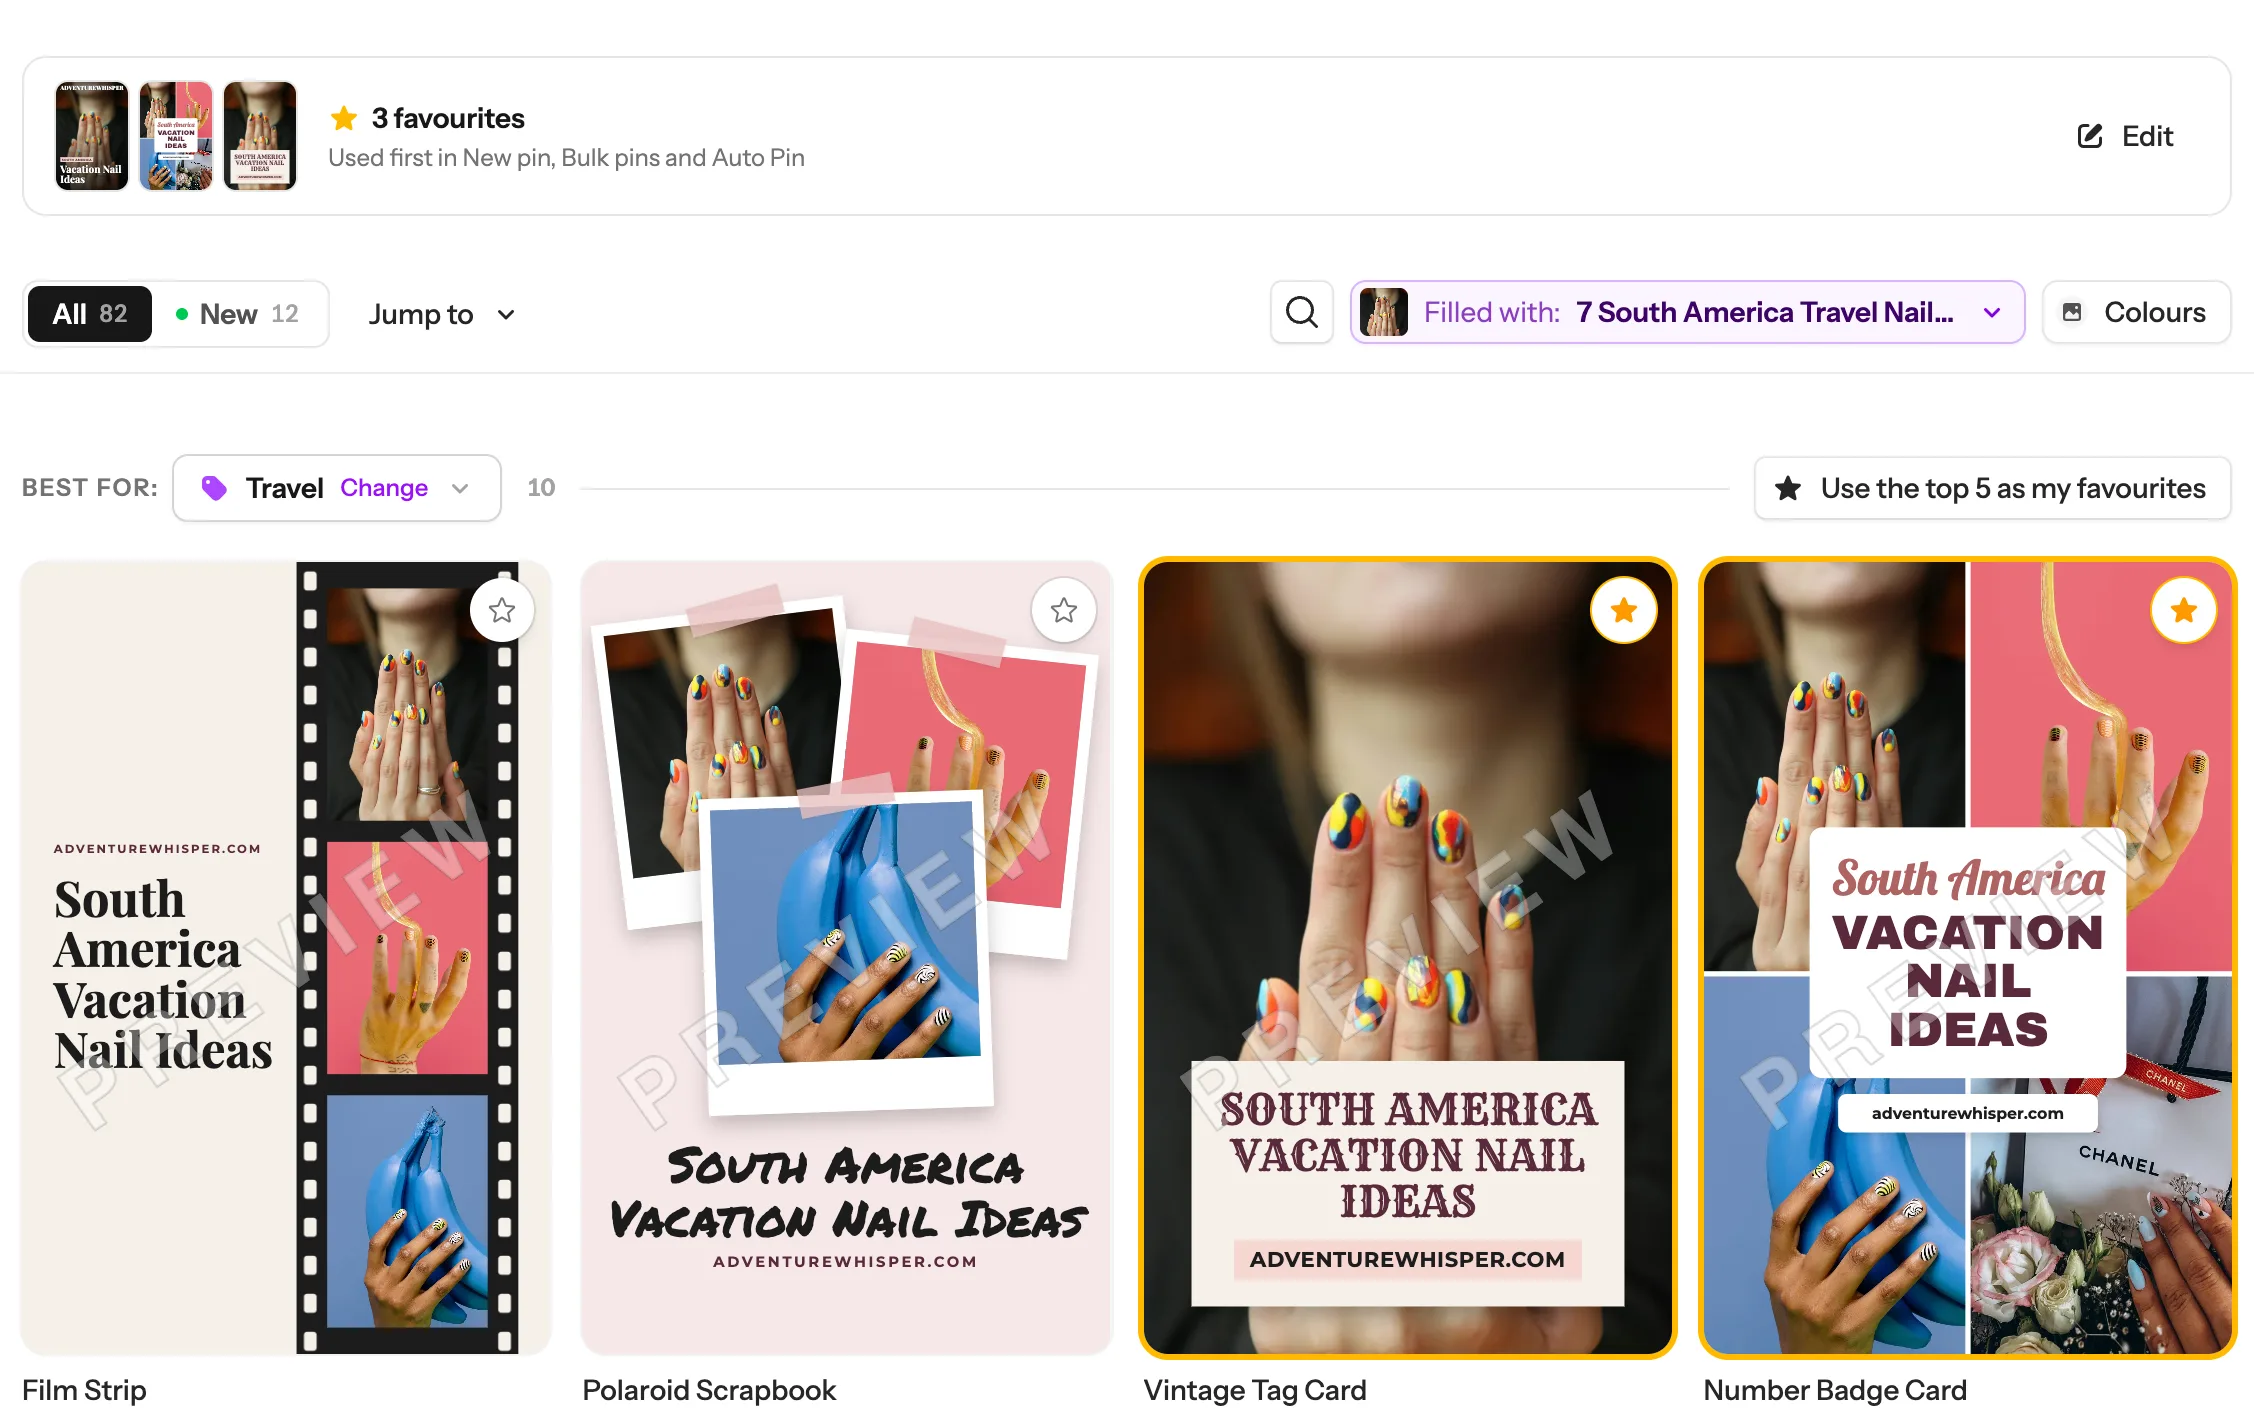
Task: Expand the Filled with South America dropdown
Action: point(1688,313)
